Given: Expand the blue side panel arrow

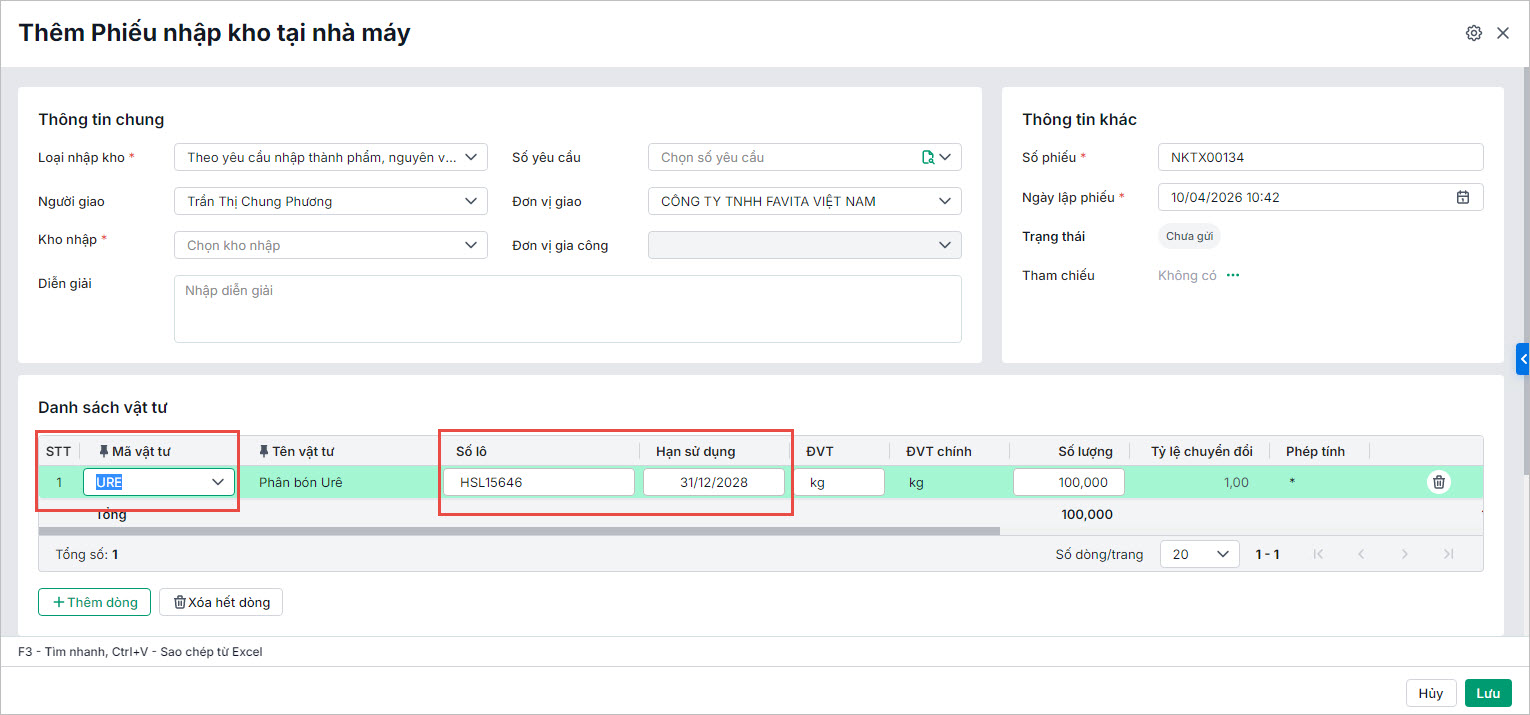Looking at the screenshot, I should 1522,358.
